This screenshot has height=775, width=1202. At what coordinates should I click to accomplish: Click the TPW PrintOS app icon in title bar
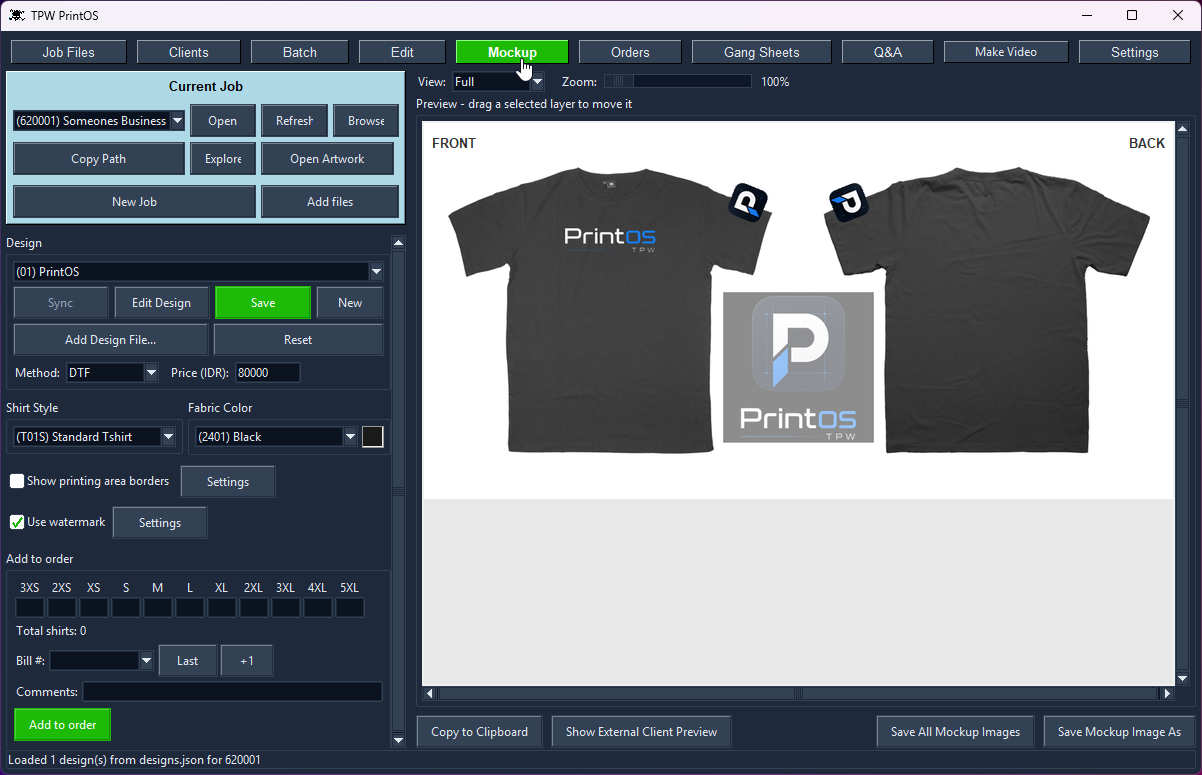tap(17, 15)
